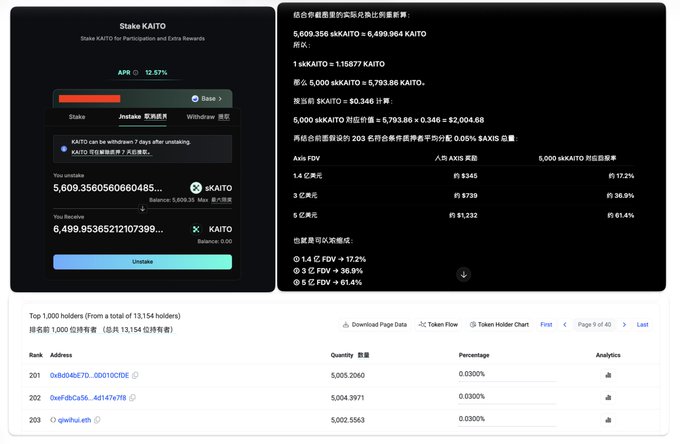
Task: Click Download Page Data
Action: pyautogui.click(x=375, y=324)
